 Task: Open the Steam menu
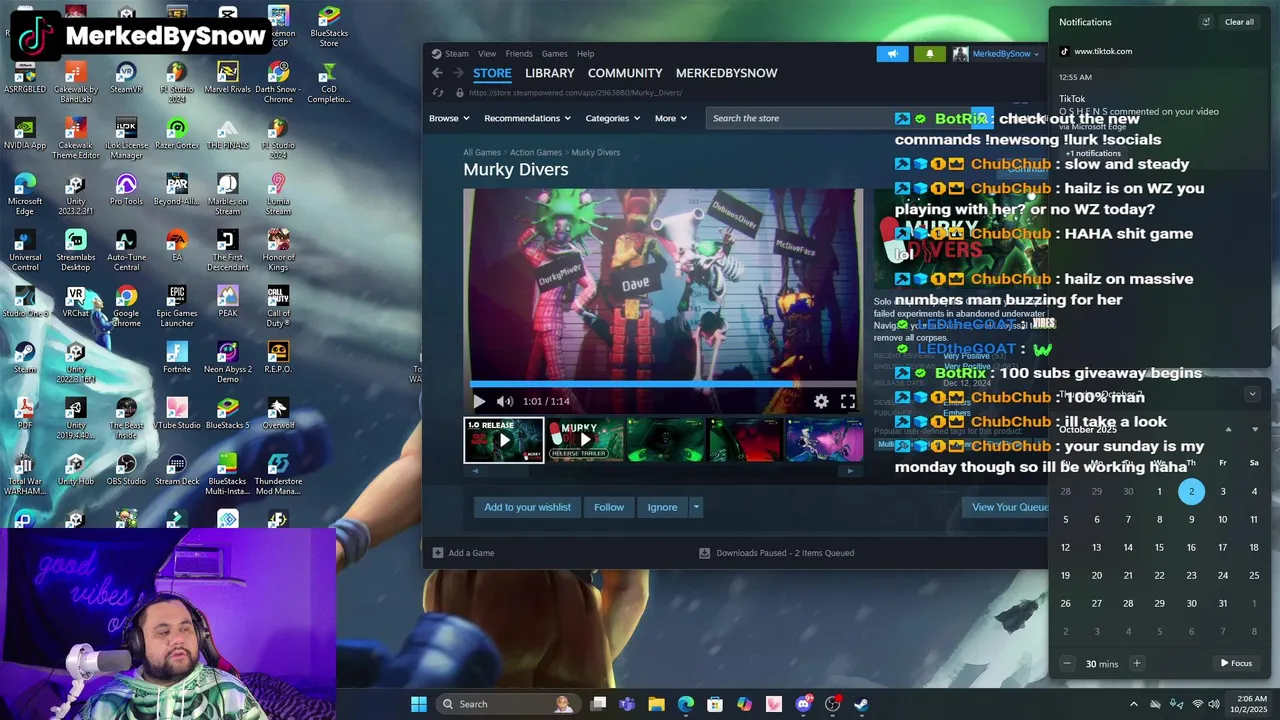point(456,54)
